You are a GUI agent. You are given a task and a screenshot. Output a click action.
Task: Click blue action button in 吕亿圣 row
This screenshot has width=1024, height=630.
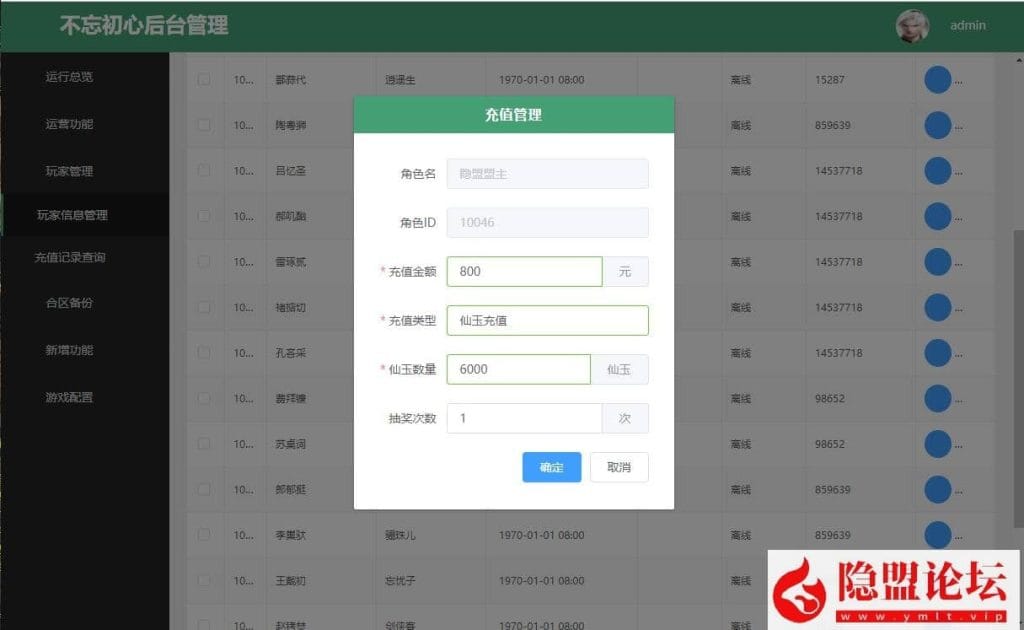(x=937, y=171)
